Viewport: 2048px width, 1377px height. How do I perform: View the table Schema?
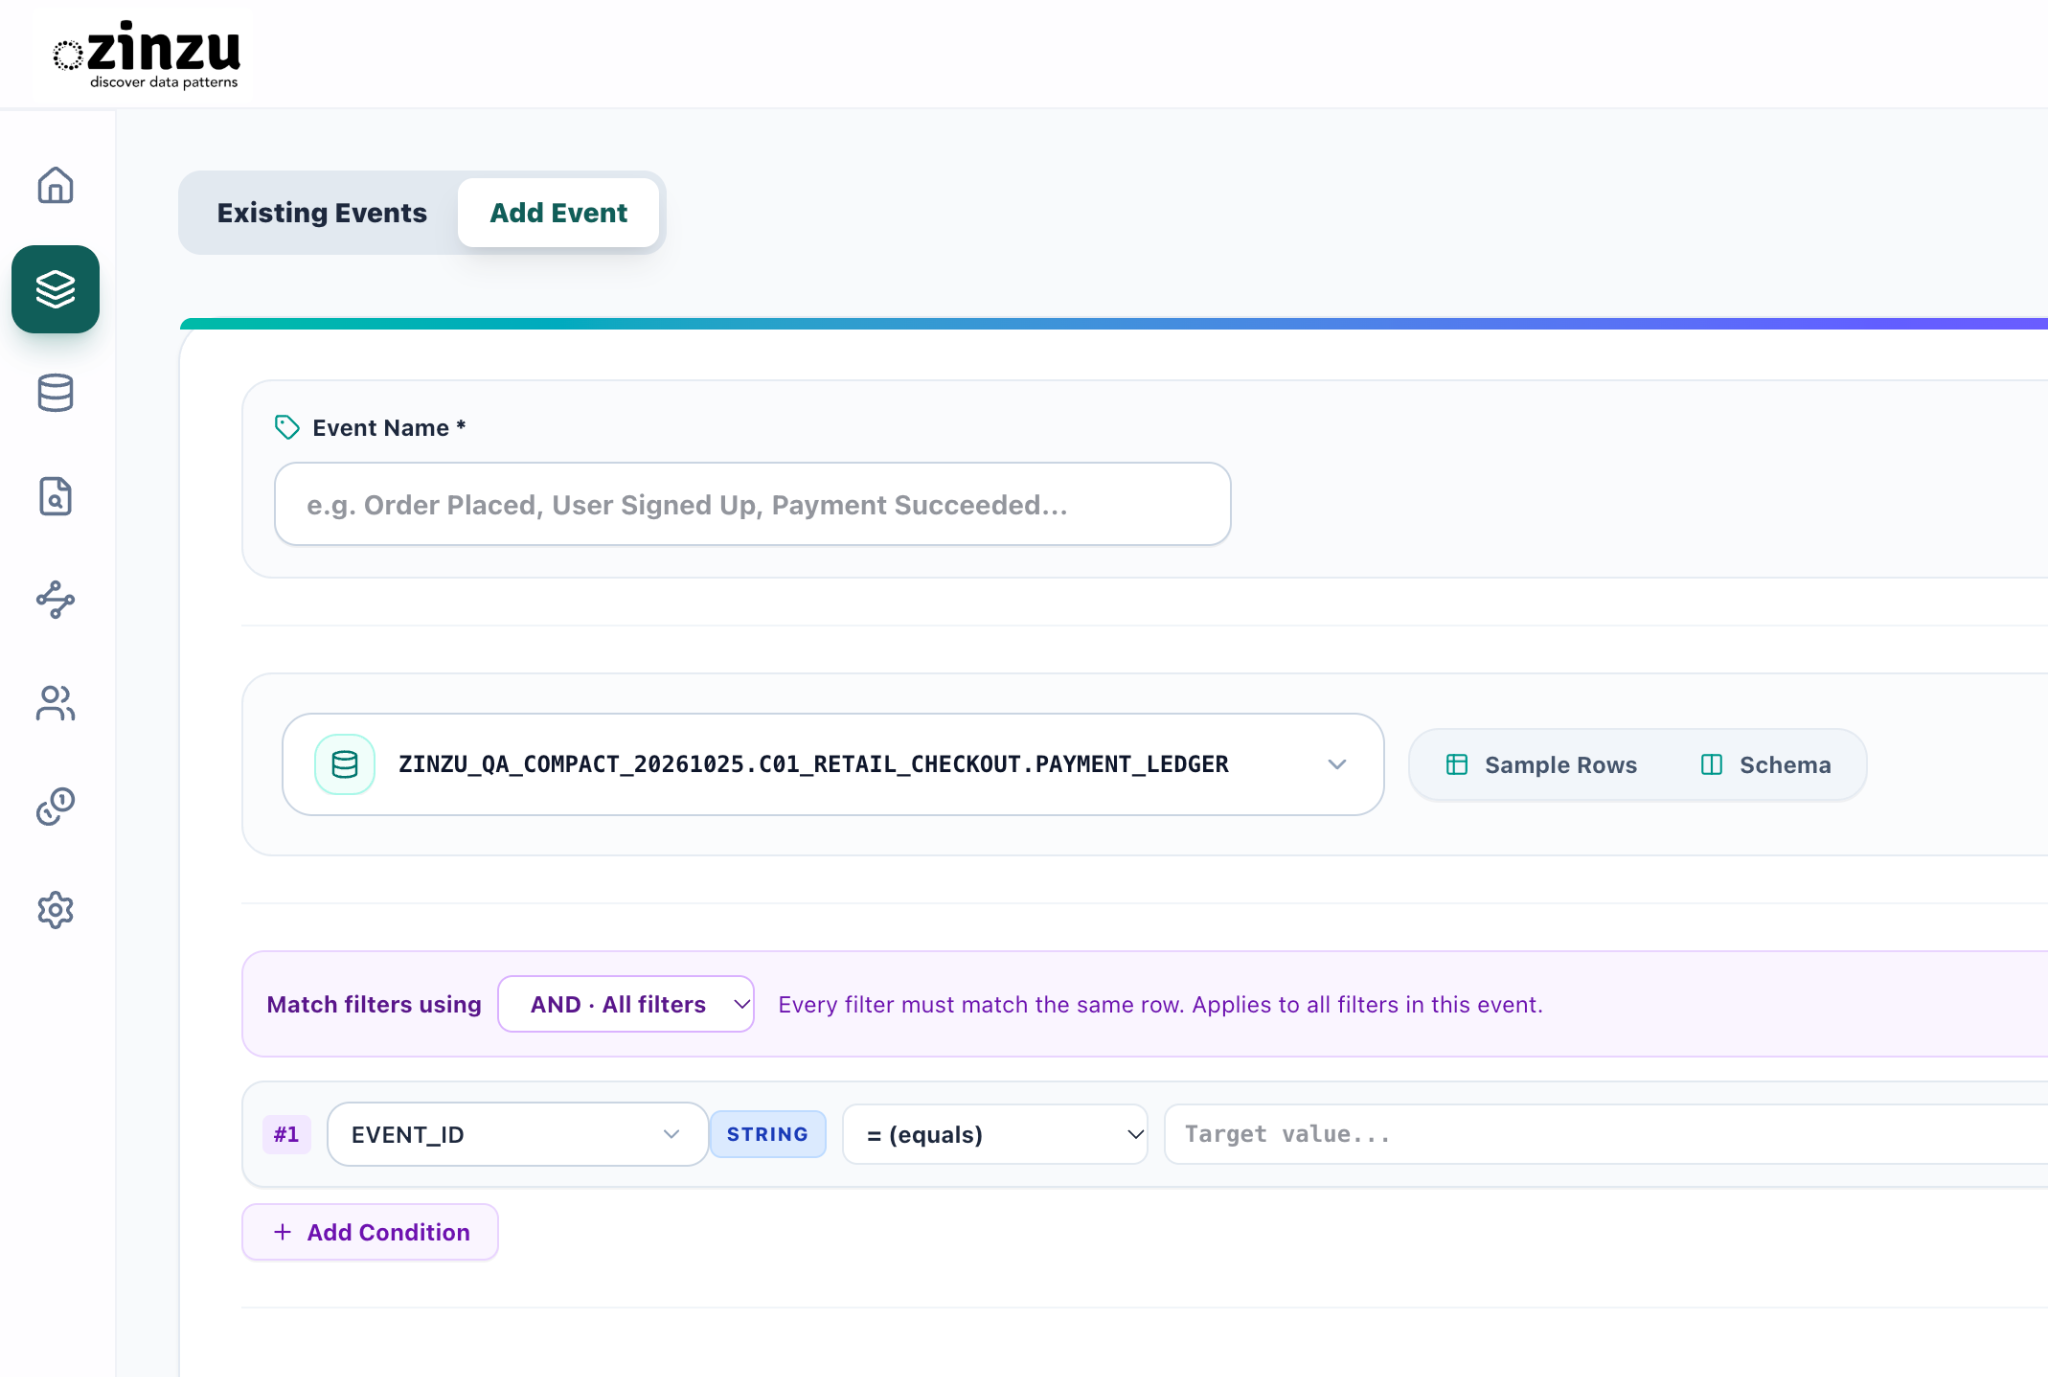[1766, 765]
